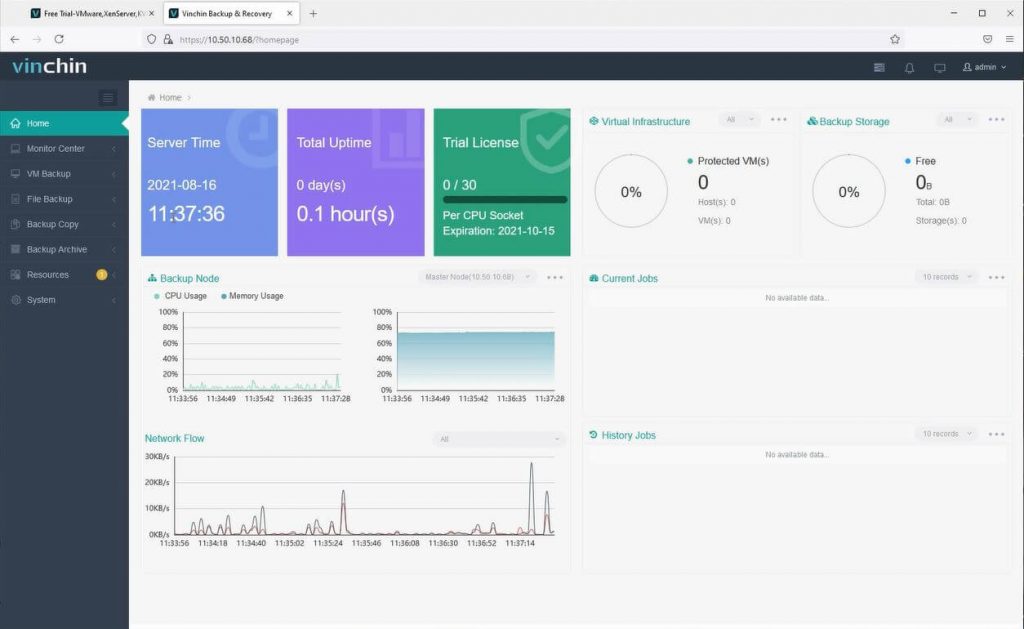
Task: Click the monitor screen icon in header
Action: [939, 67]
